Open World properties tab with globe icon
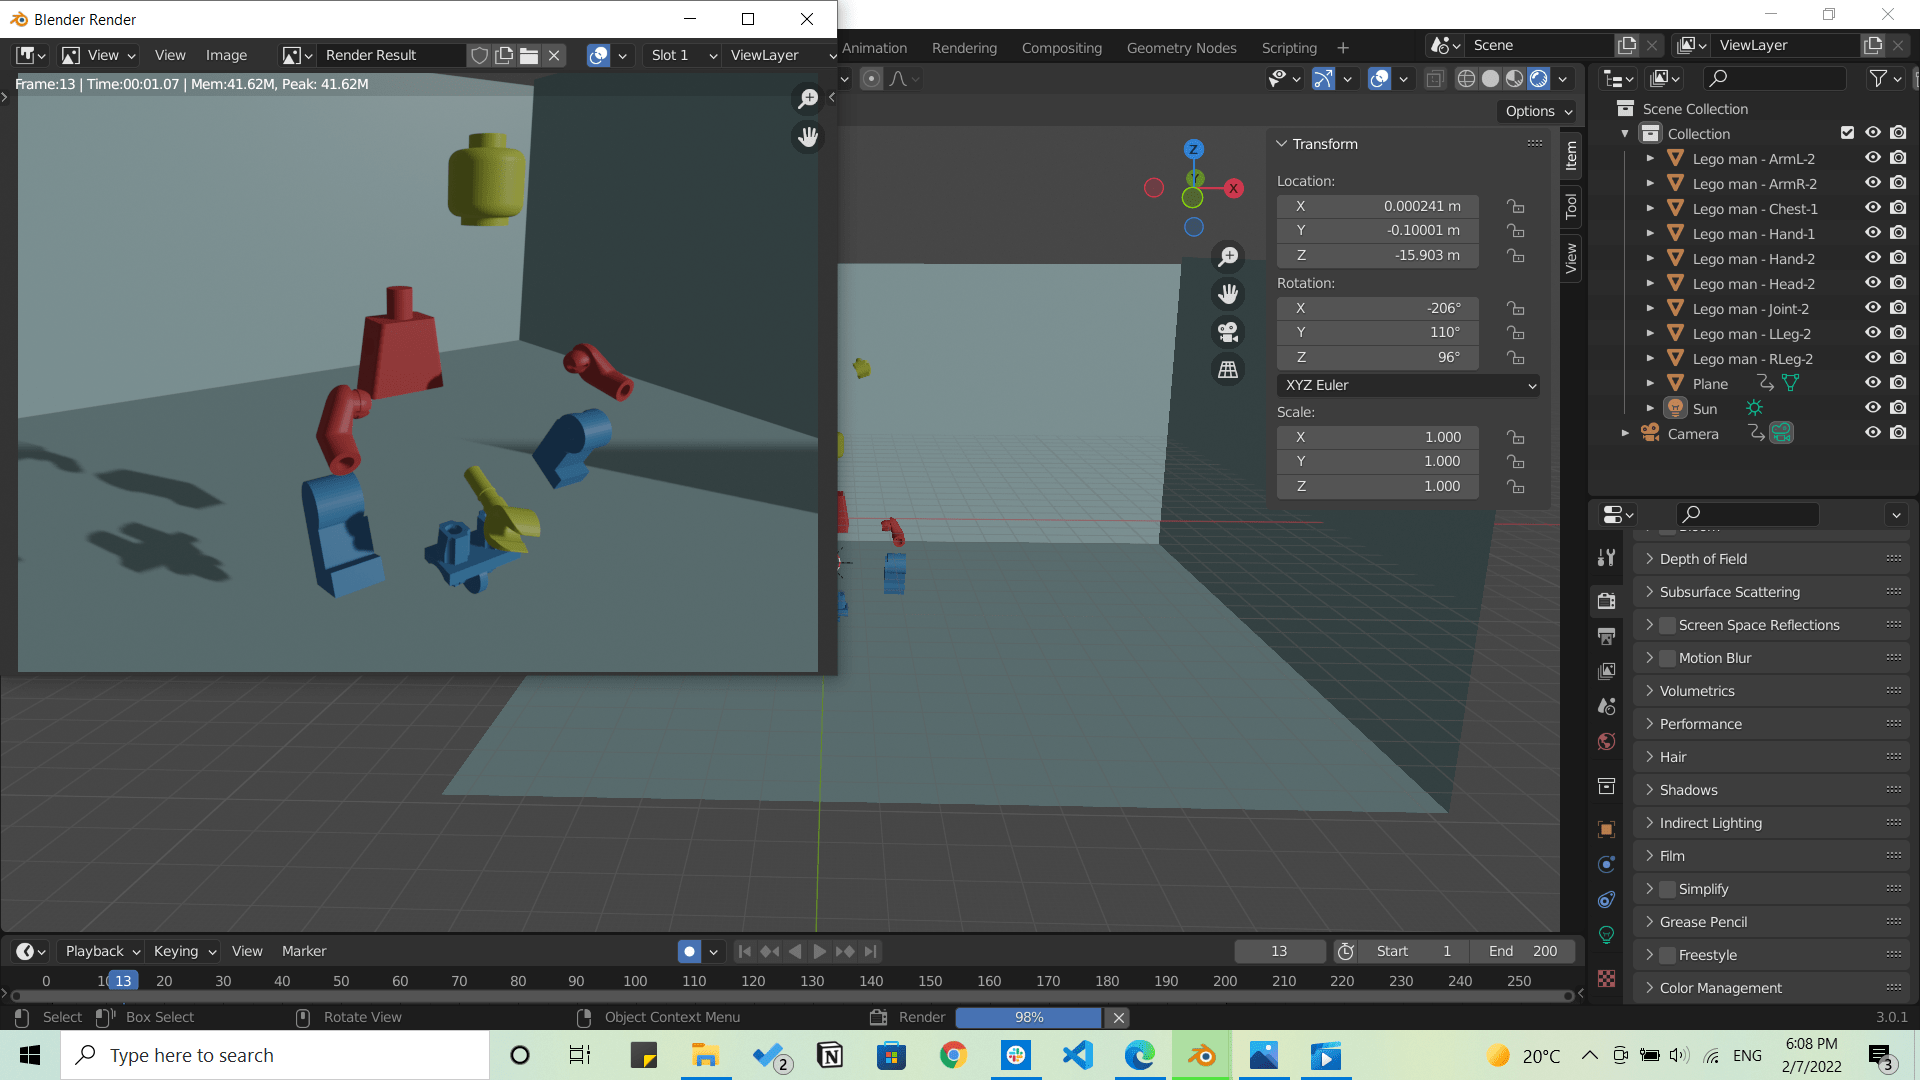This screenshot has width=1920, height=1080. point(1606,741)
